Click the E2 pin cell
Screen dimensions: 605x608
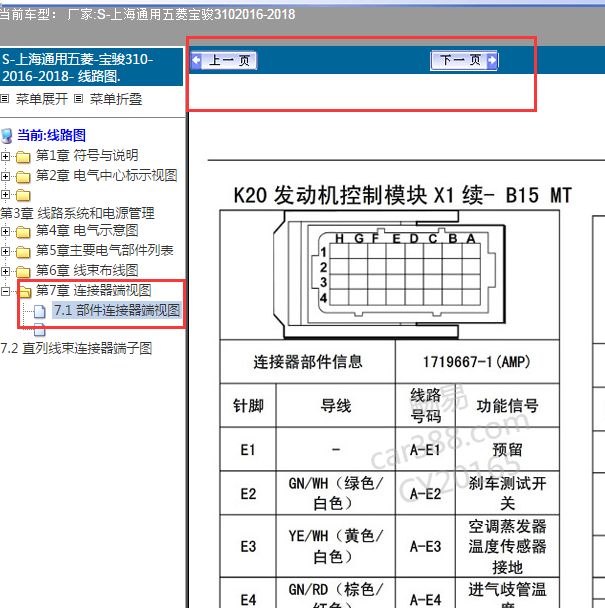(x=248, y=494)
